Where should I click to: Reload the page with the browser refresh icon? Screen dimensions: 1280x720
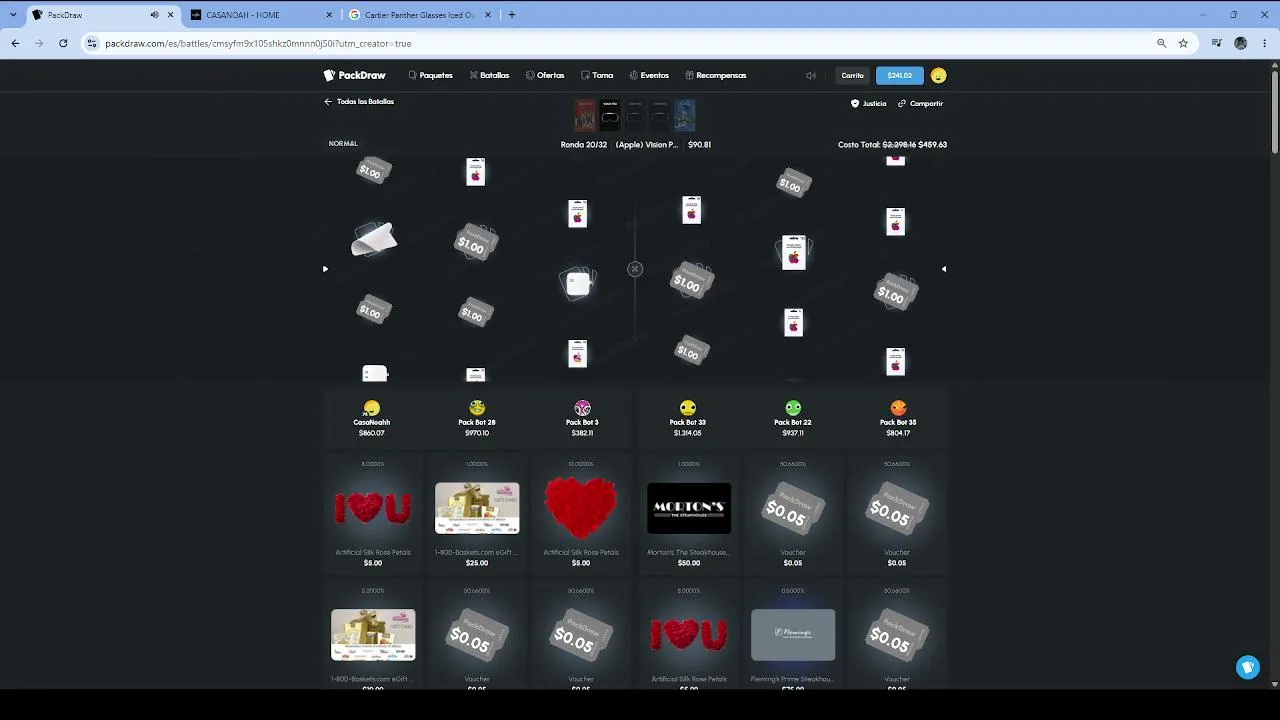click(63, 43)
